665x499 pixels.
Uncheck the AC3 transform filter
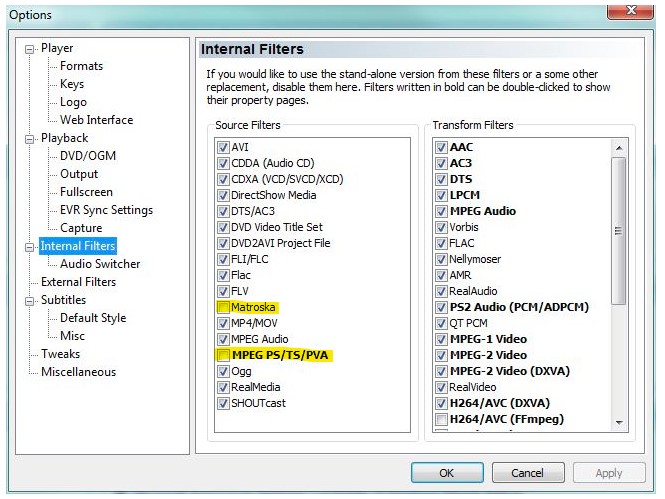441,163
